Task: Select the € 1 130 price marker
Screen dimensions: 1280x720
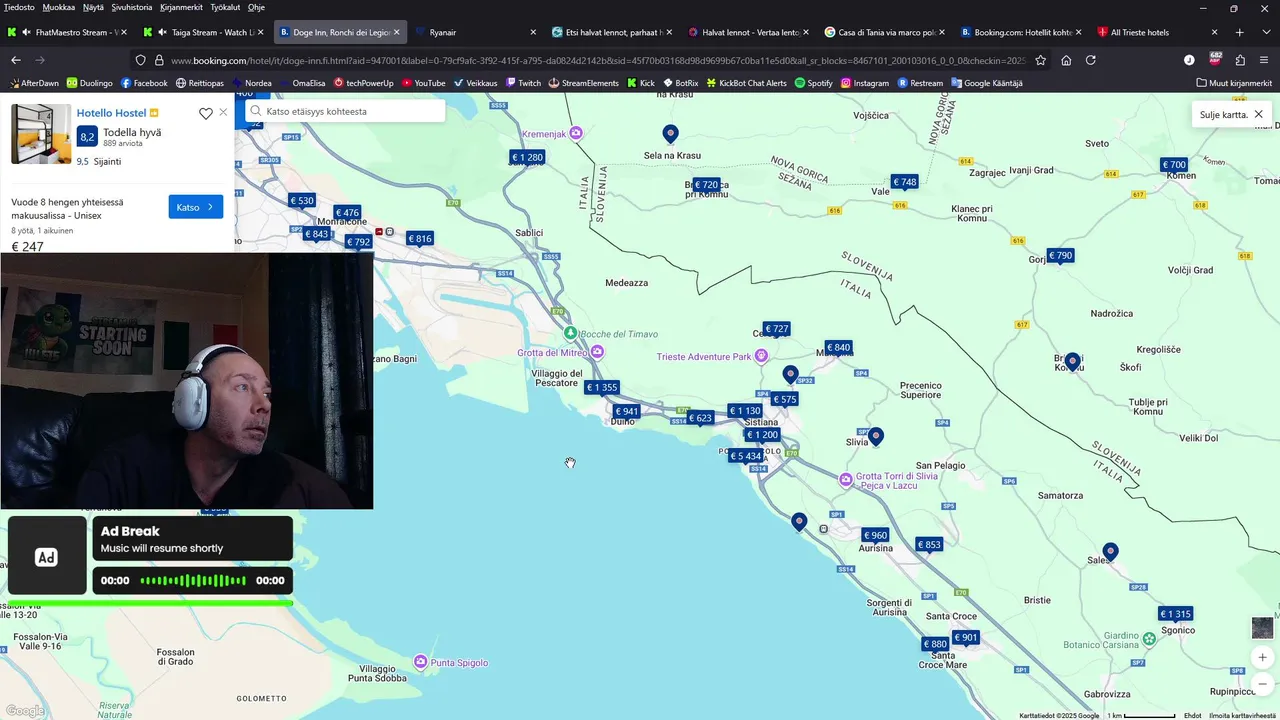Action: click(745, 411)
